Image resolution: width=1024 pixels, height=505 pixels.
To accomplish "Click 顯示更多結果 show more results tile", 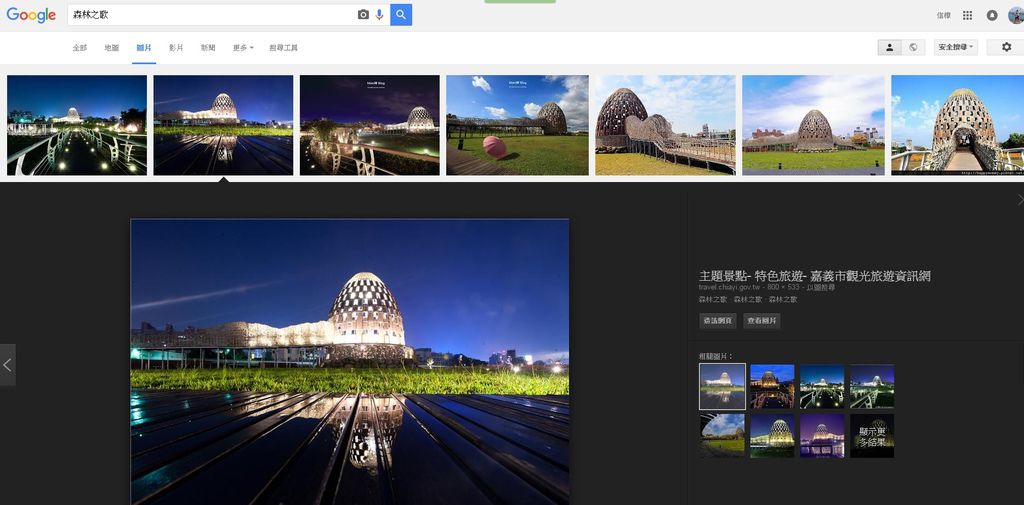I will tap(872, 436).
